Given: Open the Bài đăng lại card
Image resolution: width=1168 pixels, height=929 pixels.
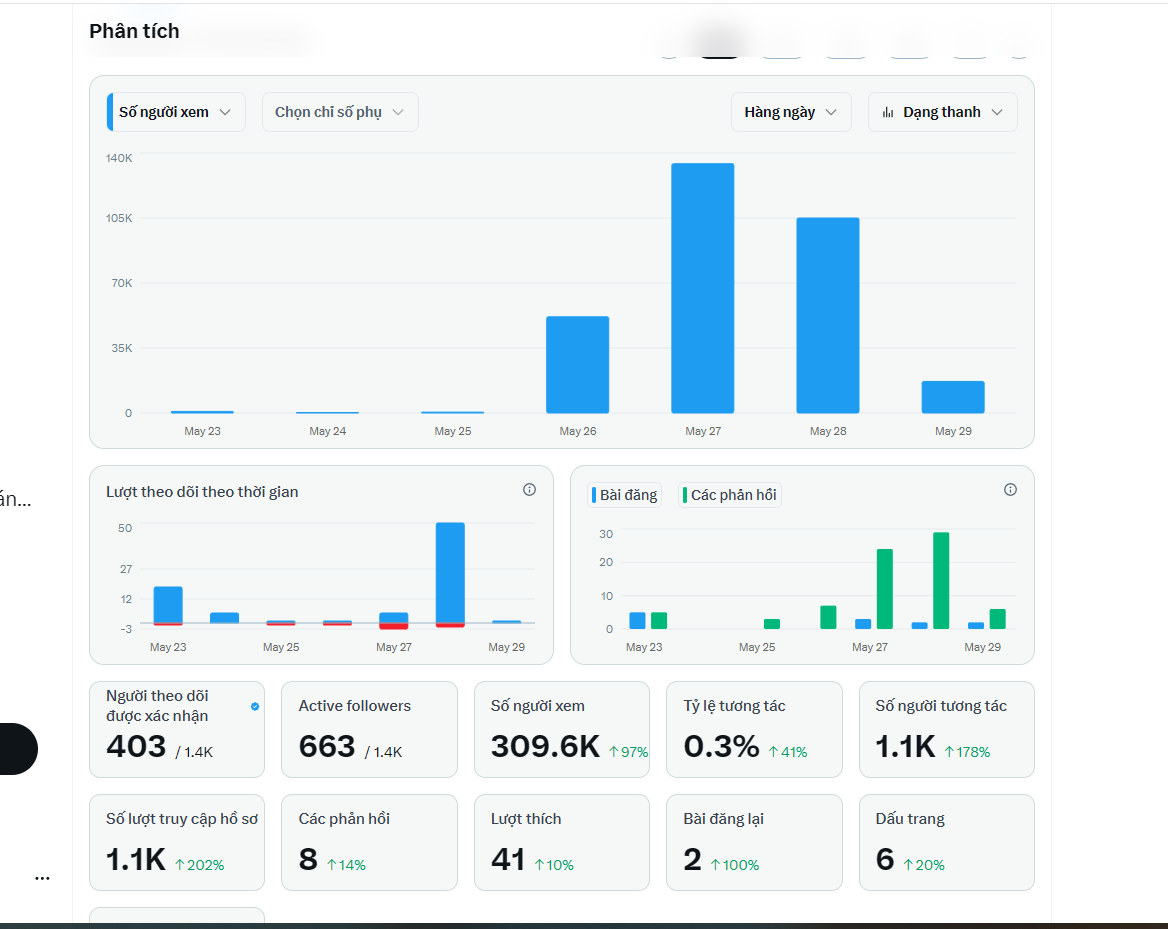Looking at the screenshot, I should click(x=754, y=843).
